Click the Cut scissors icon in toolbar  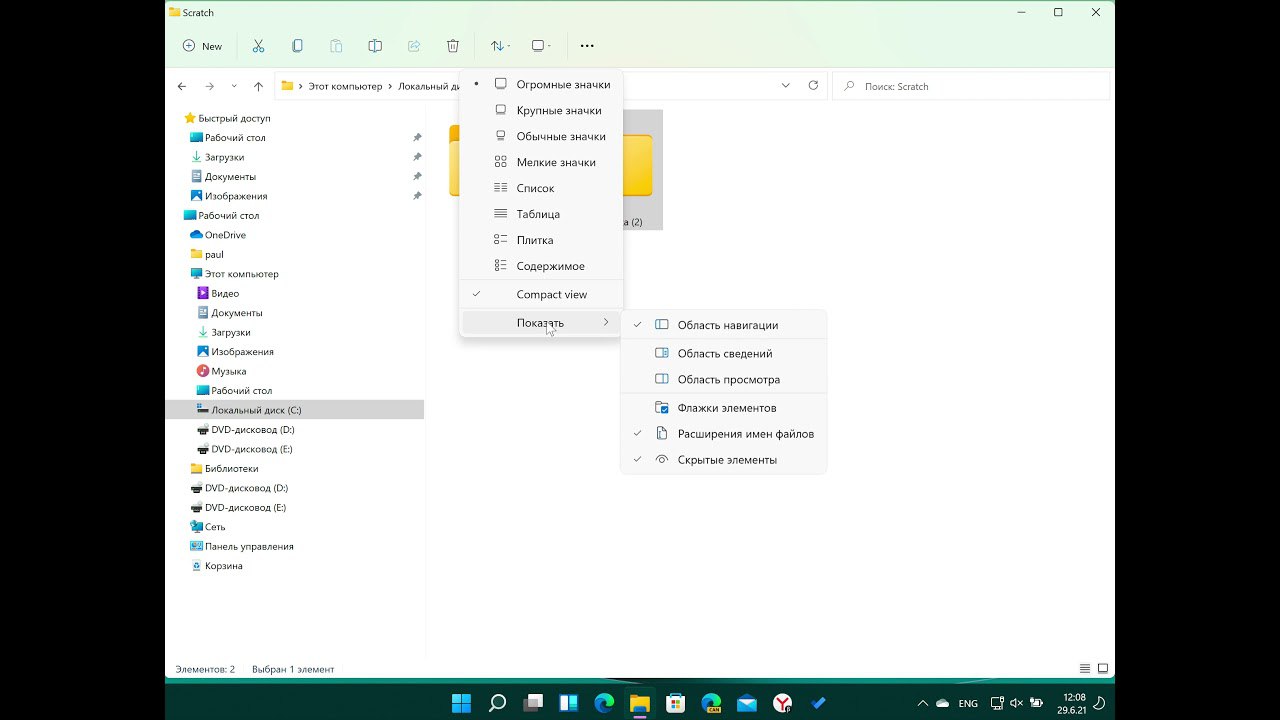point(258,46)
